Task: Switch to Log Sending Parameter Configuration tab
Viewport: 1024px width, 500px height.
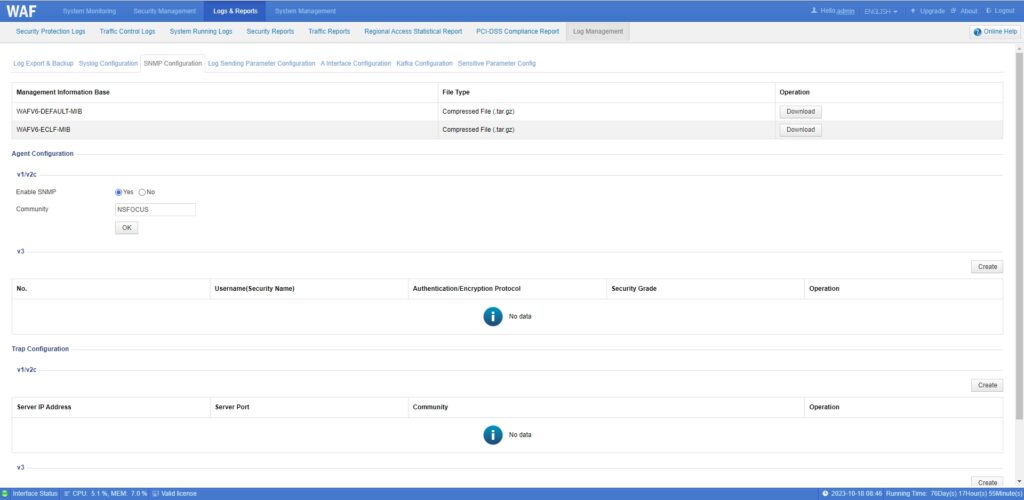Action: click(261, 63)
